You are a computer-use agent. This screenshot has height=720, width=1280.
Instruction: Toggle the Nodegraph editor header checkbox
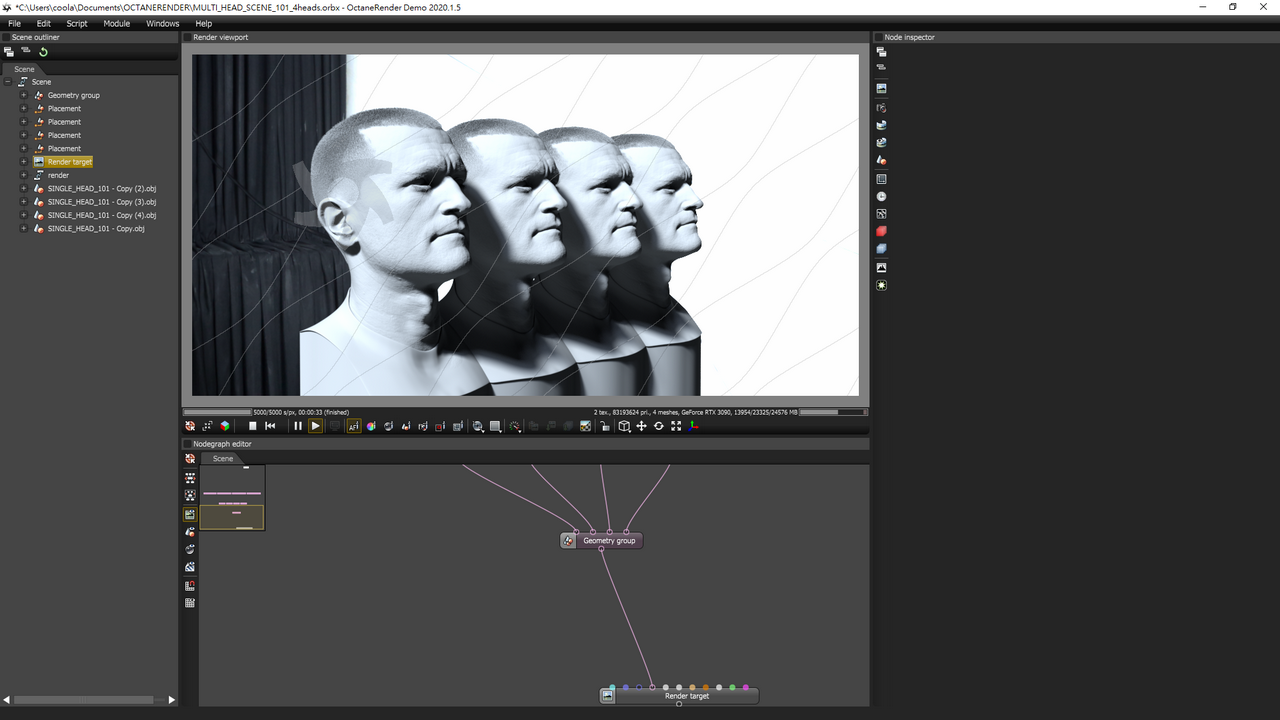point(187,444)
